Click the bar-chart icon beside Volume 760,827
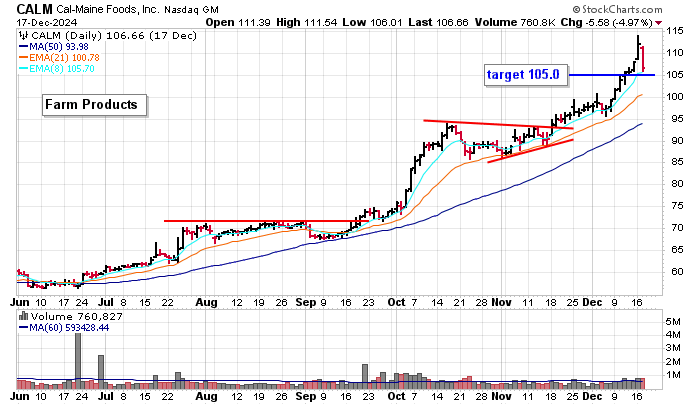Viewport: 700px width, 405px height. 23,317
